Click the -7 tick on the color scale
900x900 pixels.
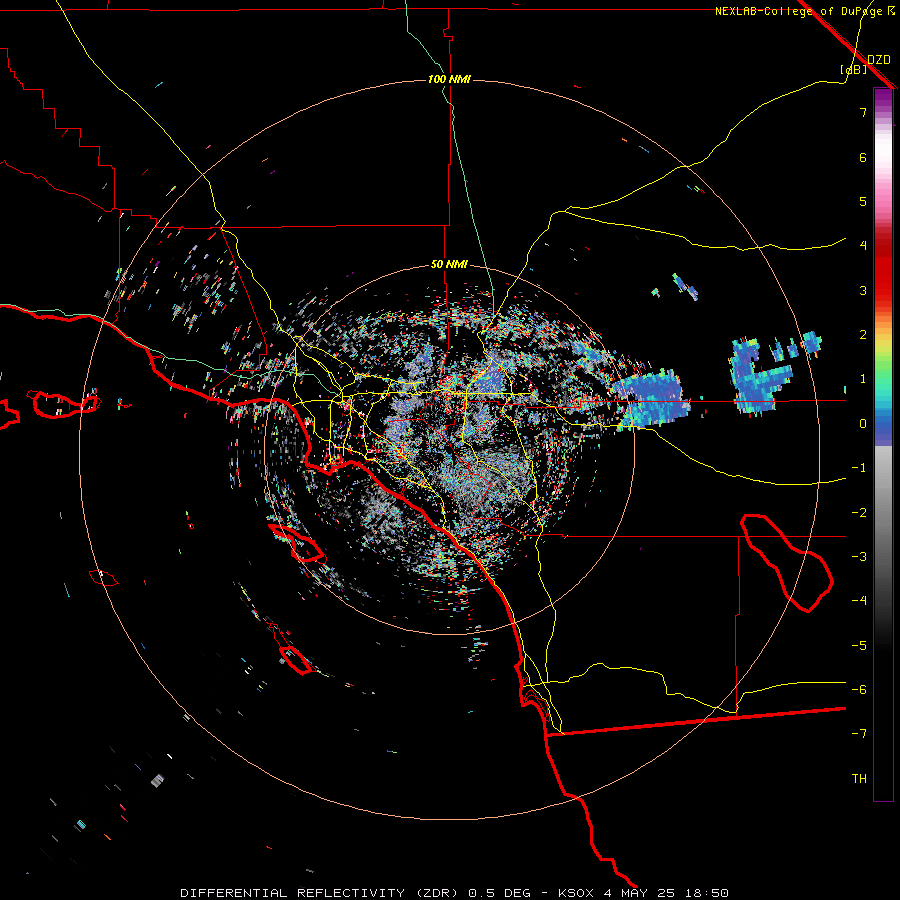pos(859,734)
